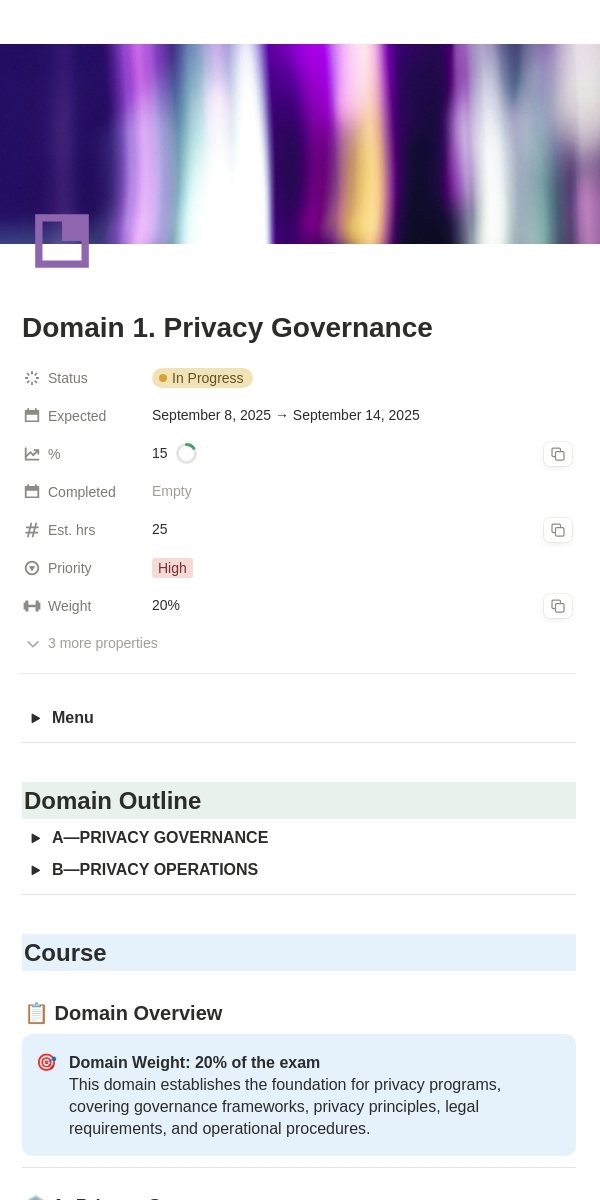600x1200 pixels.
Task: Change the High priority tag
Action: pyautogui.click(x=172, y=568)
